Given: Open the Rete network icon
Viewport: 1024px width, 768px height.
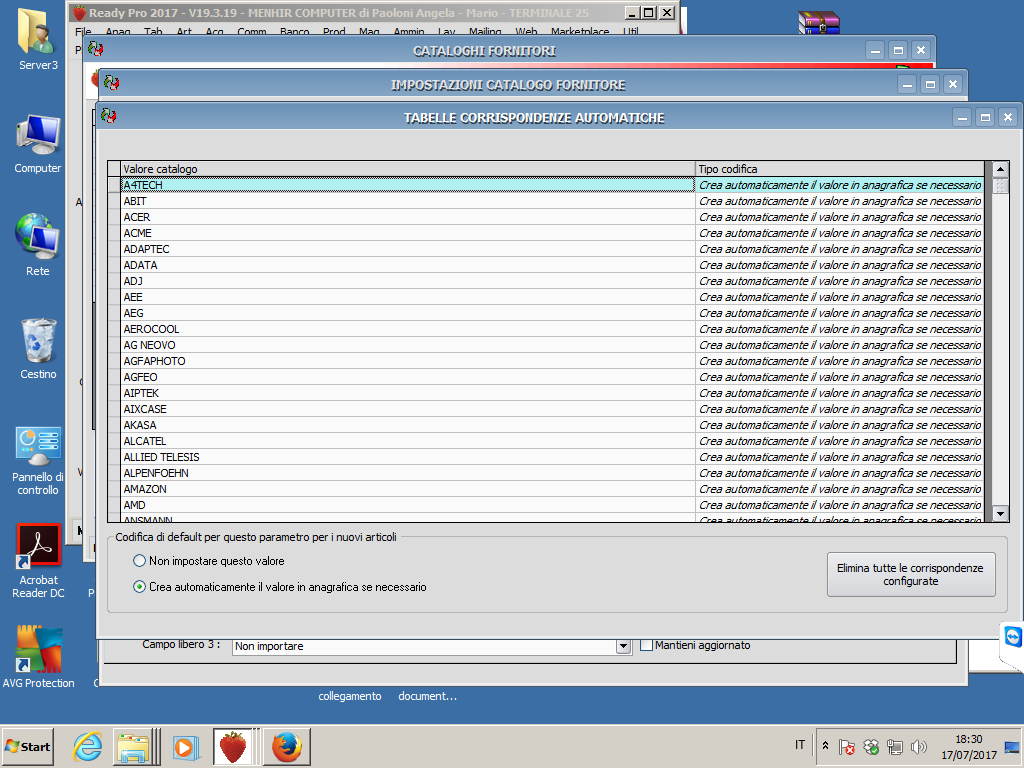Looking at the screenshot, I should tap(38, 245).
